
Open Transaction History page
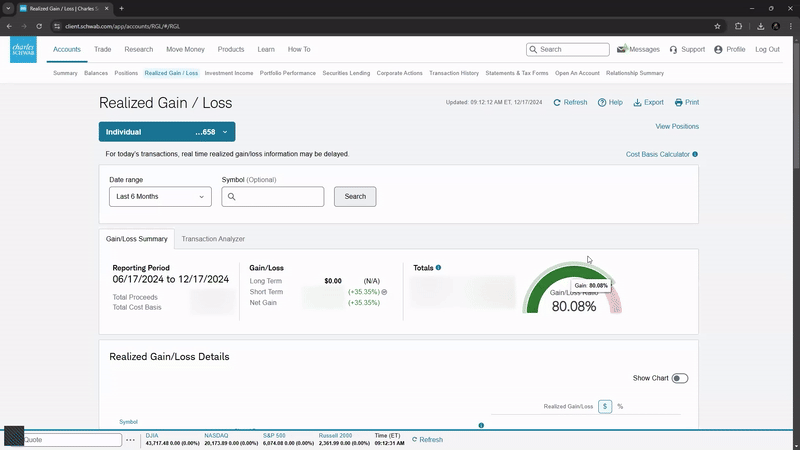click(x=454, y=73)
